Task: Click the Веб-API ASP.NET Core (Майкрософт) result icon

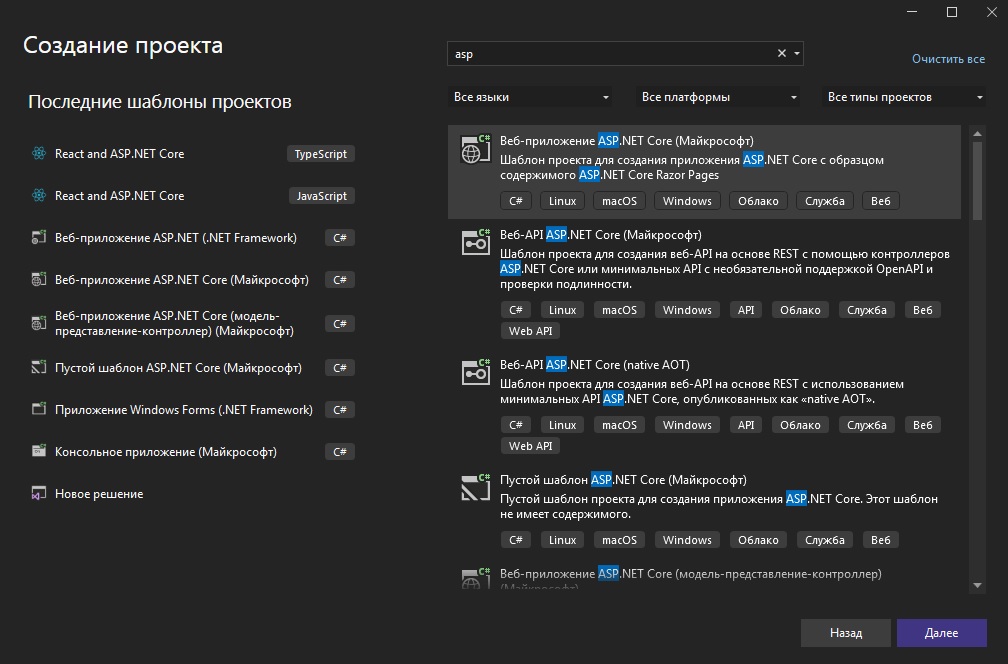Action: click(x=476, y=243)
